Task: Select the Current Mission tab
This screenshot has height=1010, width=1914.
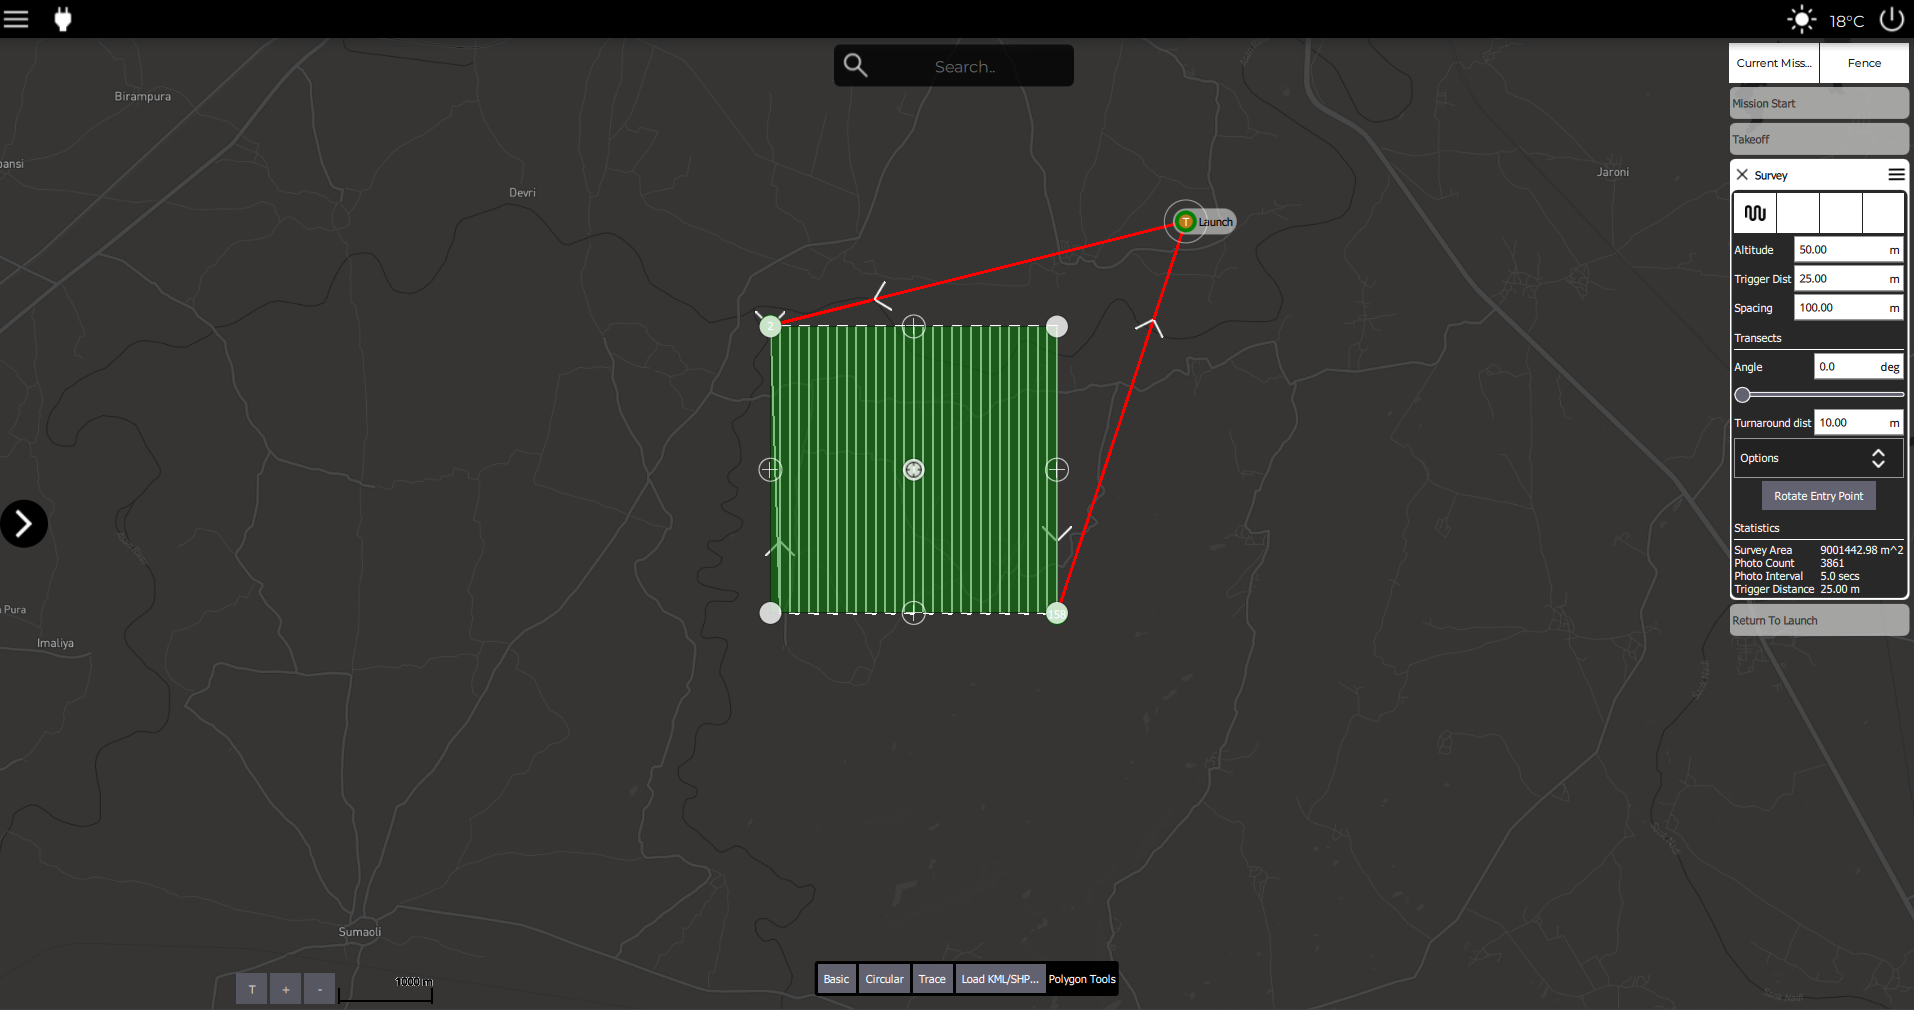Action: point(1773,63)
